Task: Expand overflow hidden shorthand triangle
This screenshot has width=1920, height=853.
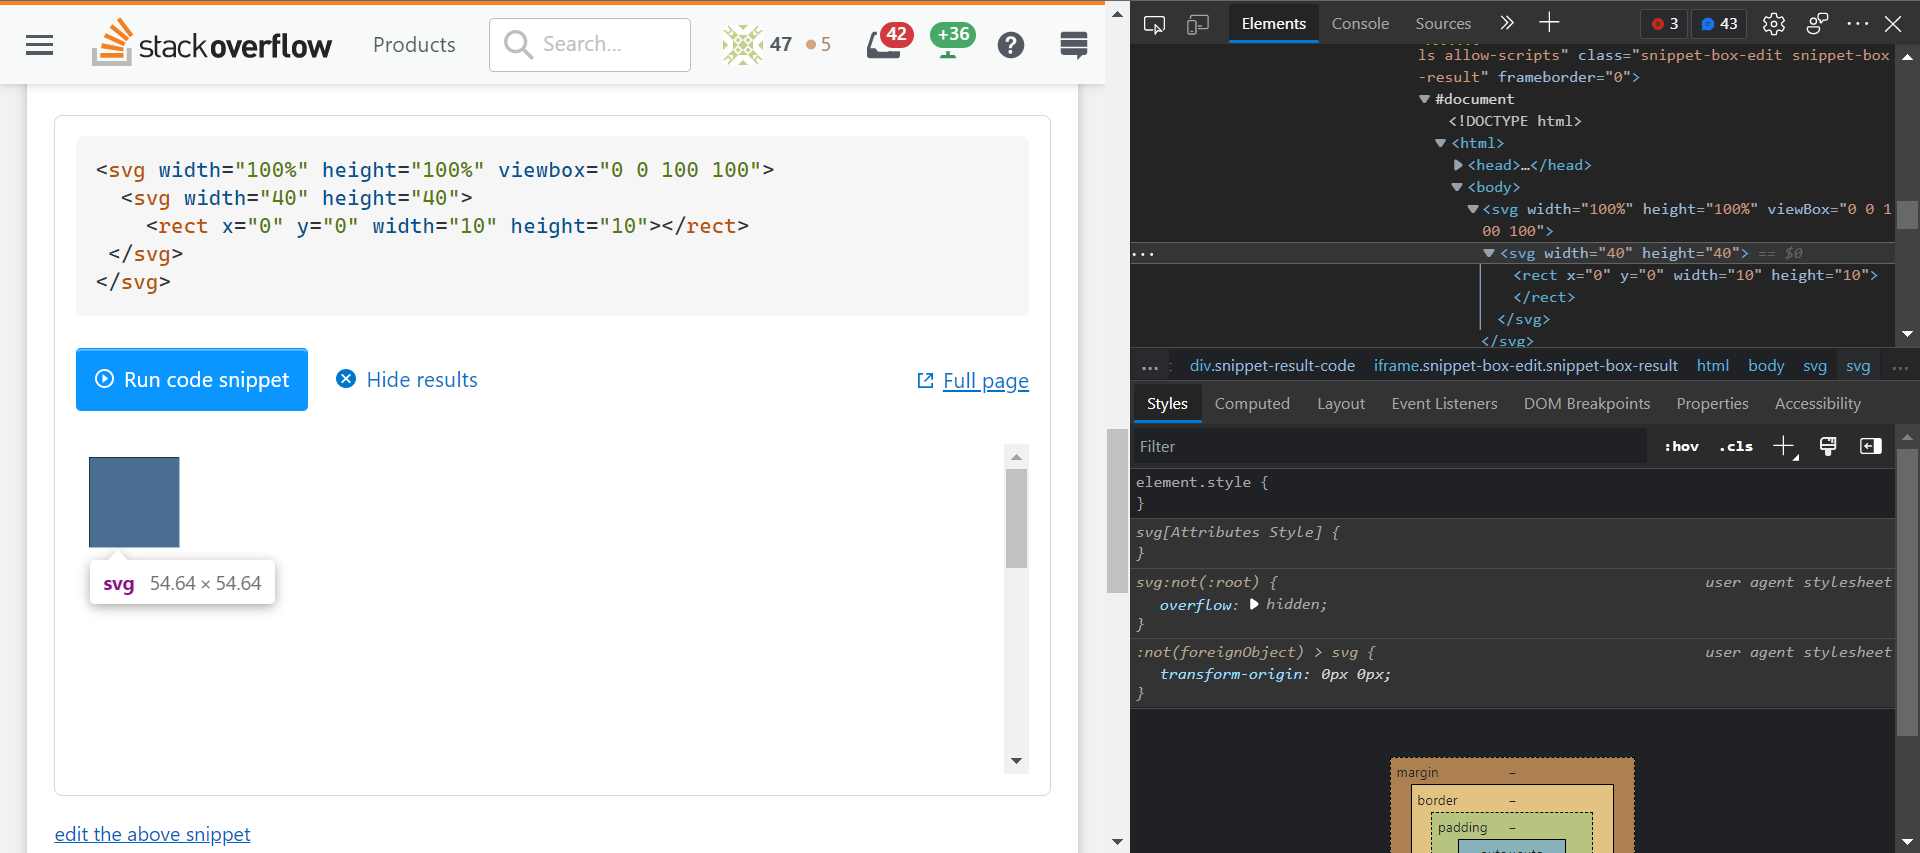Action: pos(1253,604)
